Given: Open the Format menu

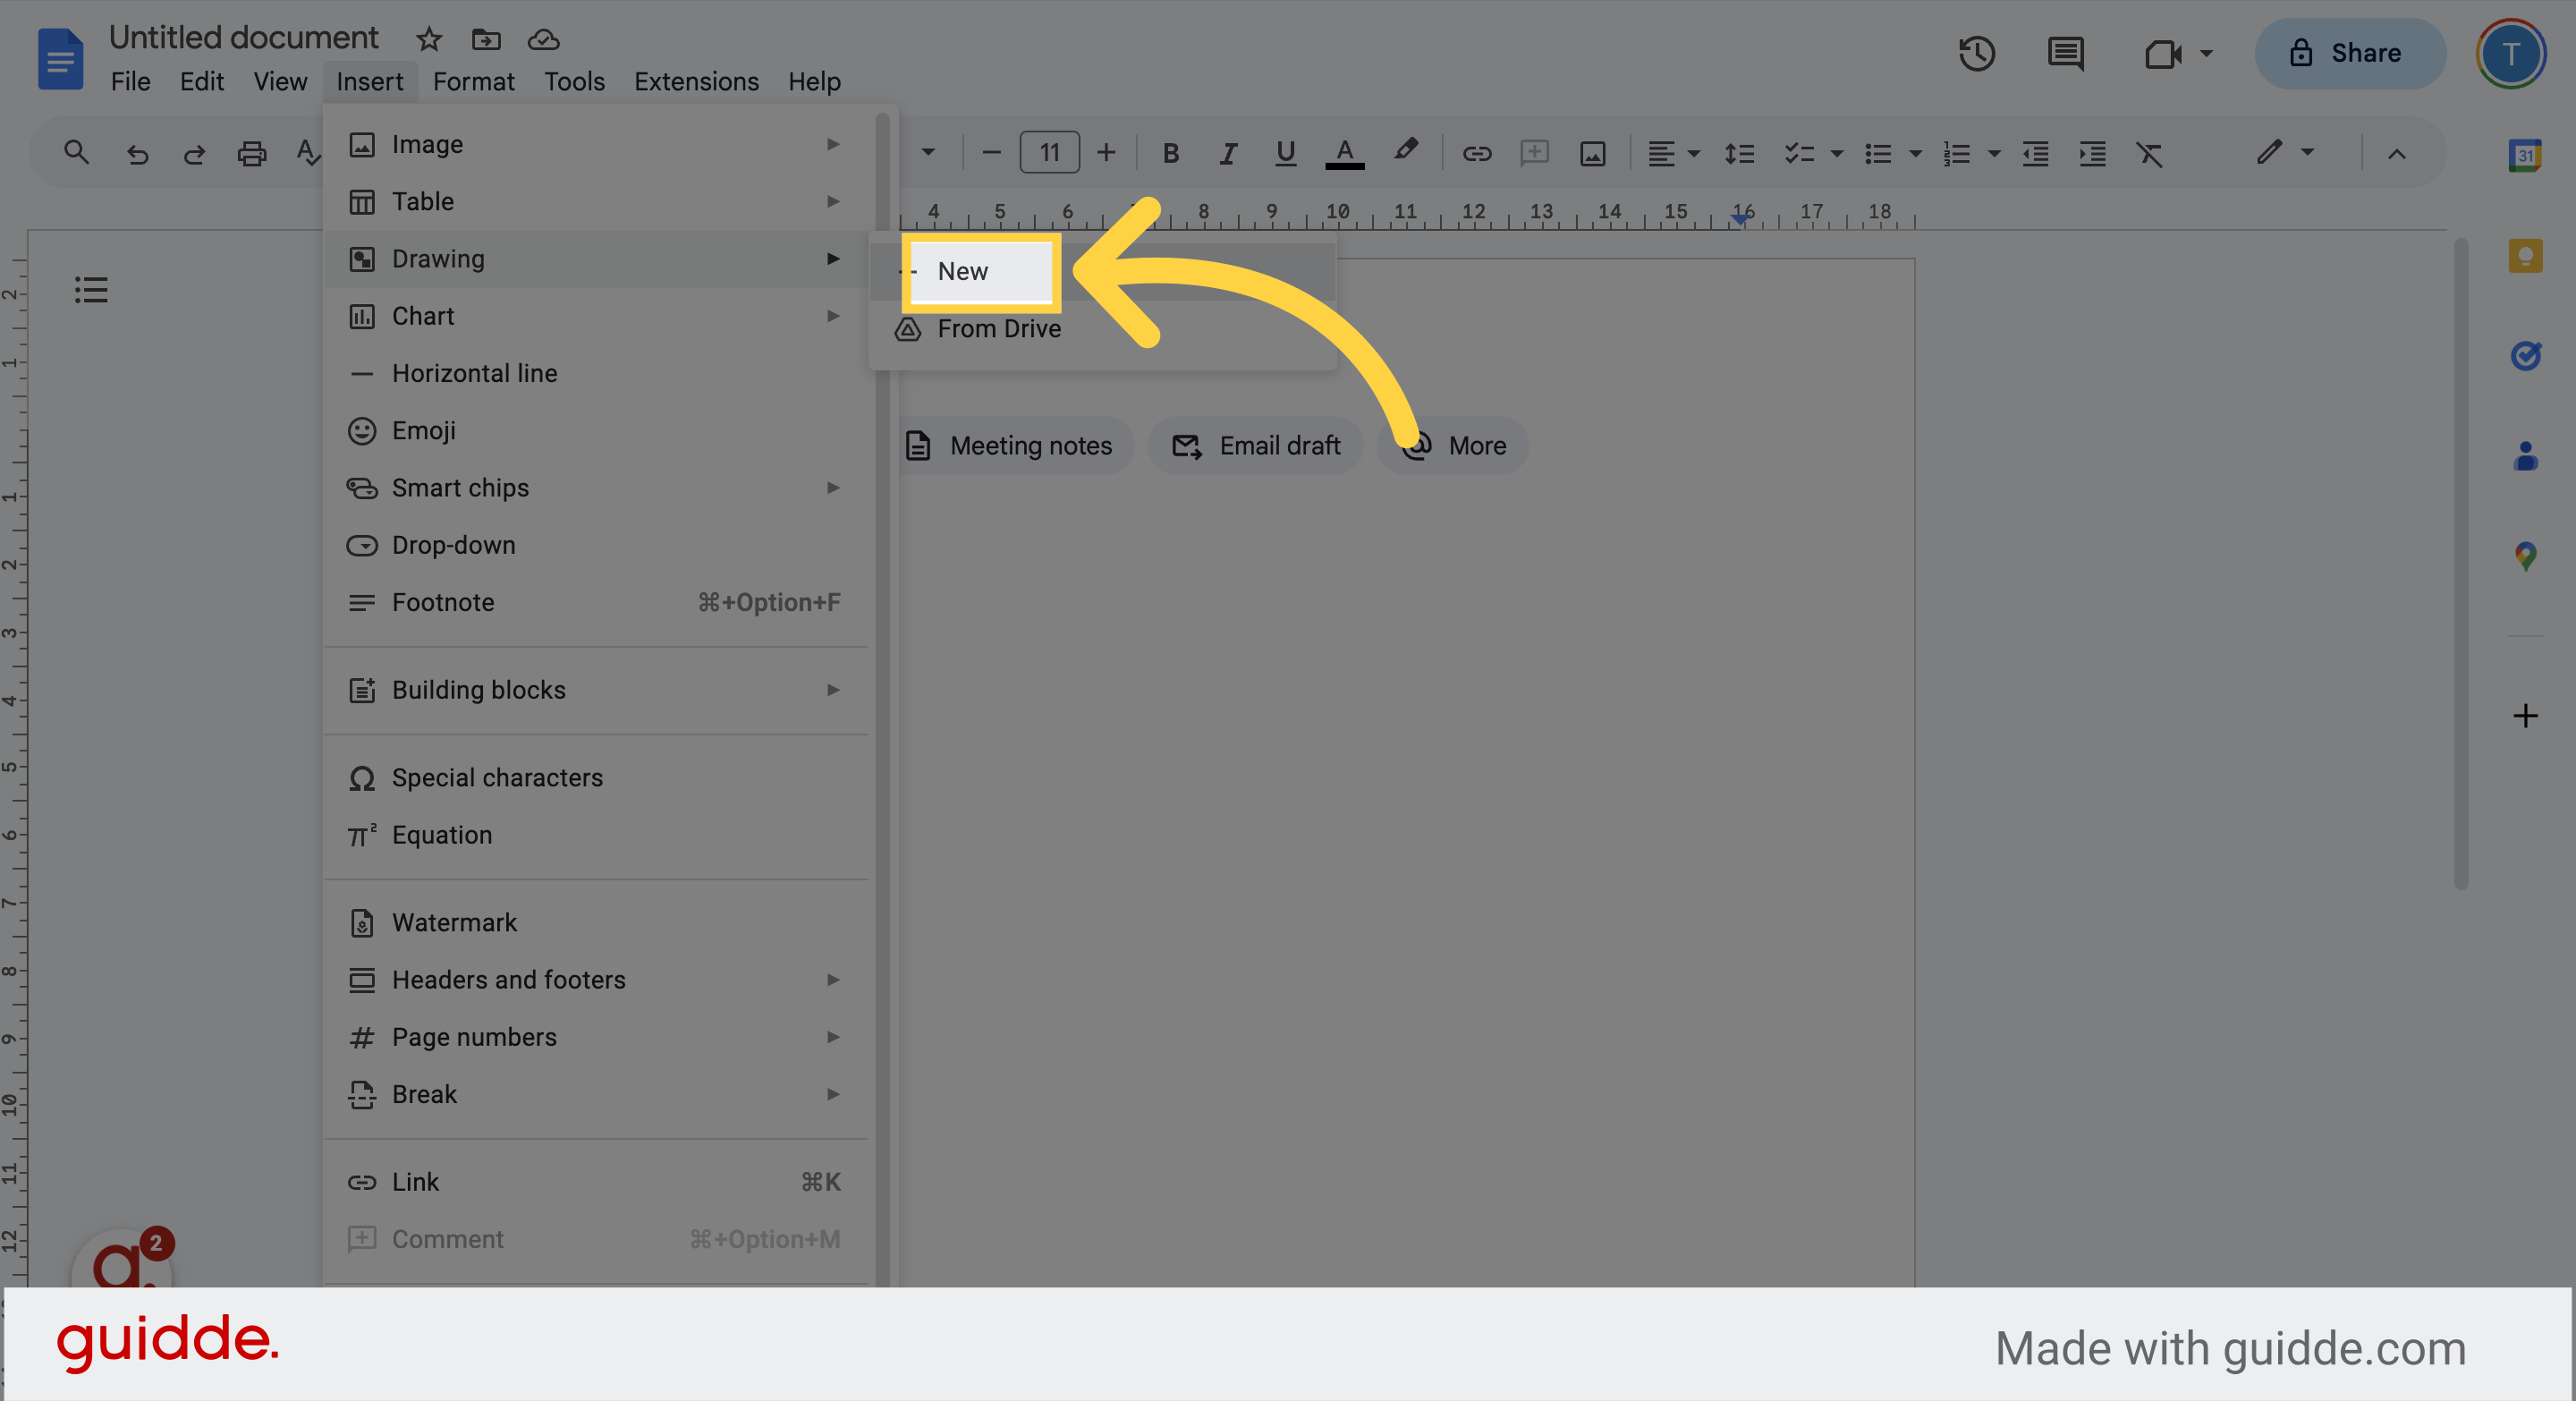Looking at the screenshot, I should (x=473, y=82).
